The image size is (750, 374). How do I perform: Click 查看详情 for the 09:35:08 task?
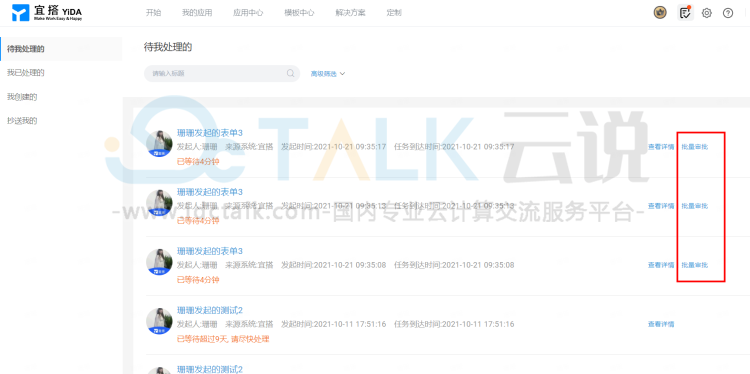click(x=661, y=265)
